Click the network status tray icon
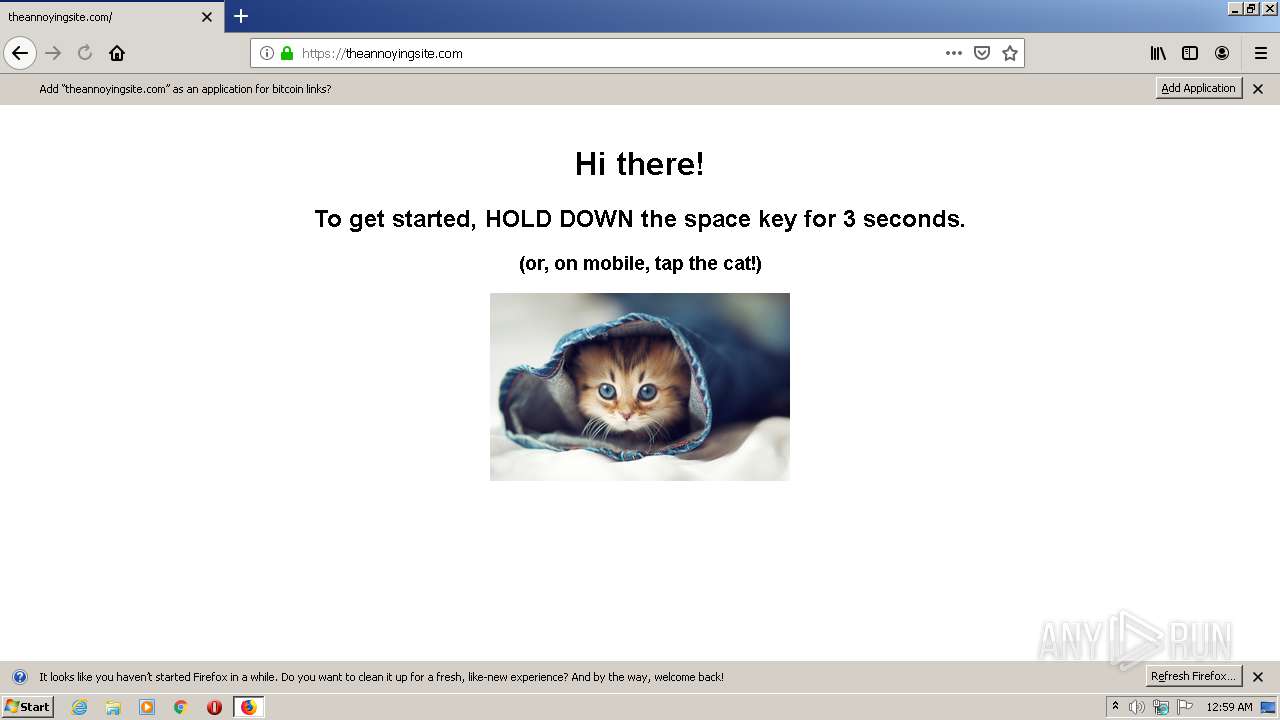Screen dimensions: 1280x720 (x=1161, y=707)
